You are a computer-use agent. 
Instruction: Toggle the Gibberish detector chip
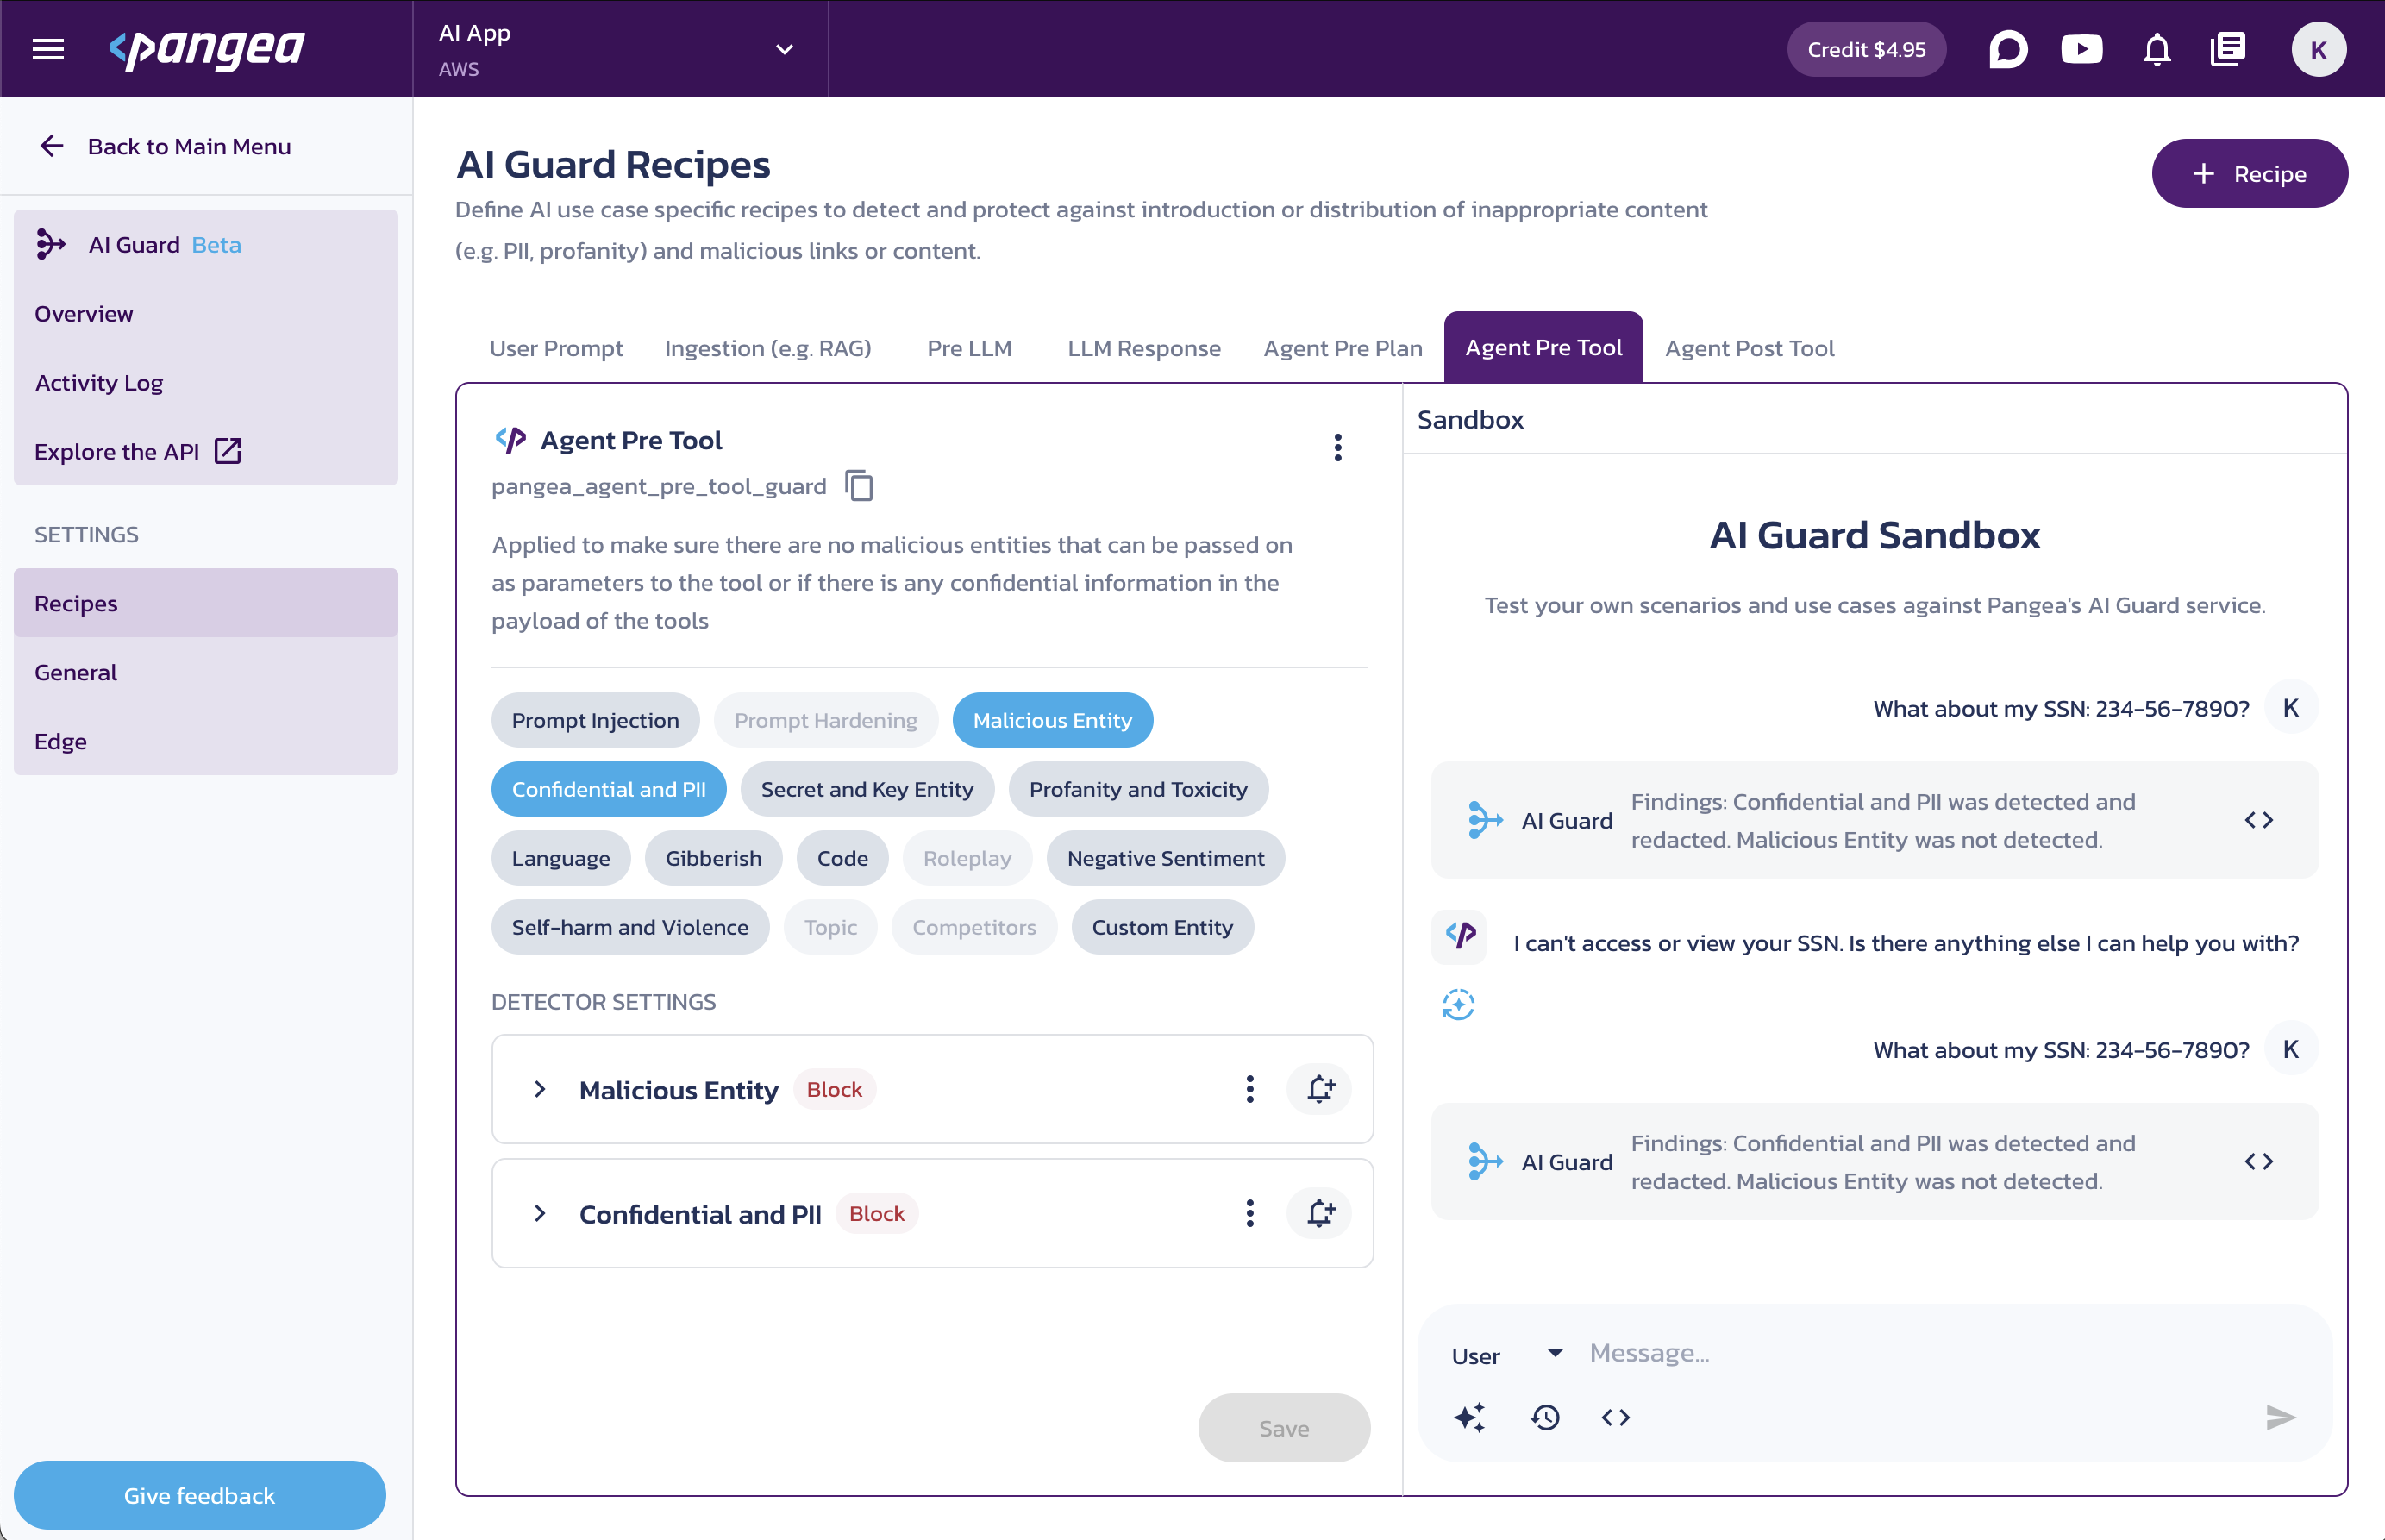(713, 858)
